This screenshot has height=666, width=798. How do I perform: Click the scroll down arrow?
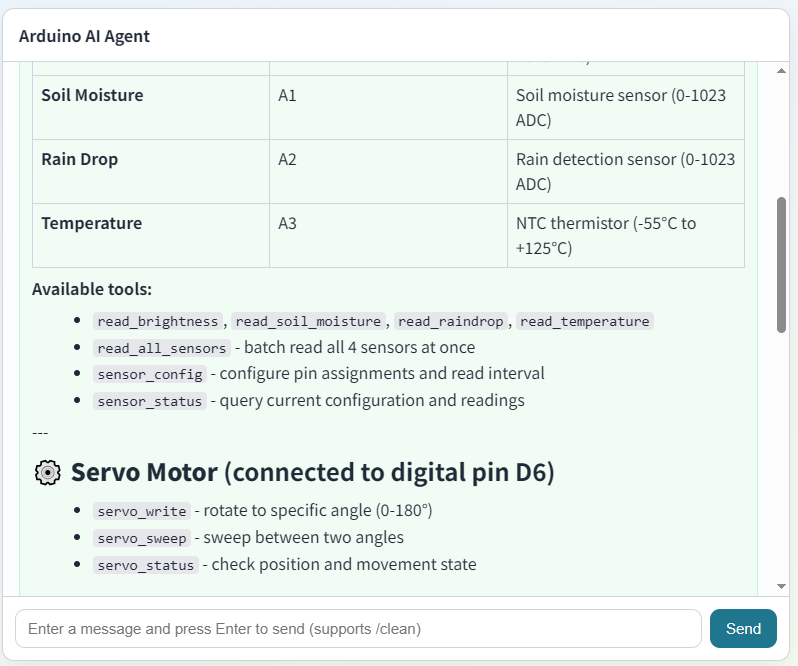tap(781, 586)
